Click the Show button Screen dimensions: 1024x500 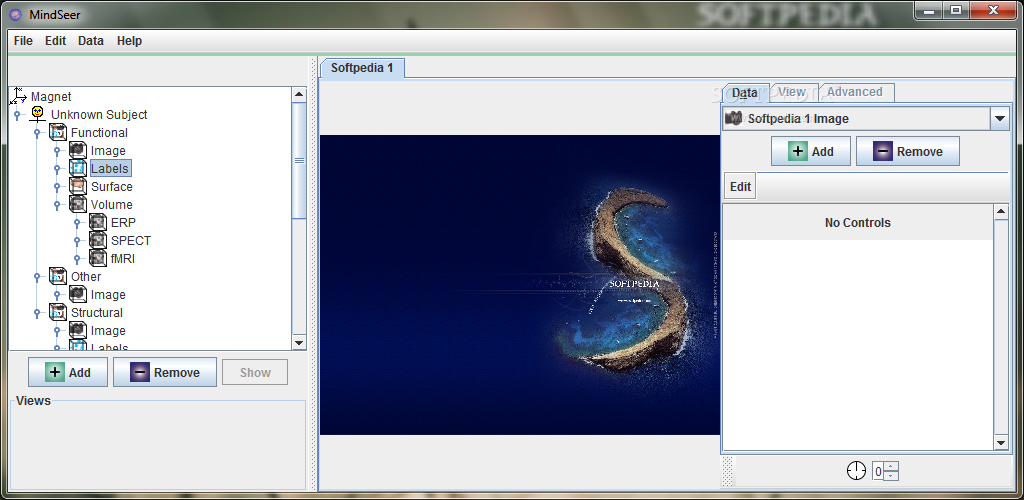[255, 373]
